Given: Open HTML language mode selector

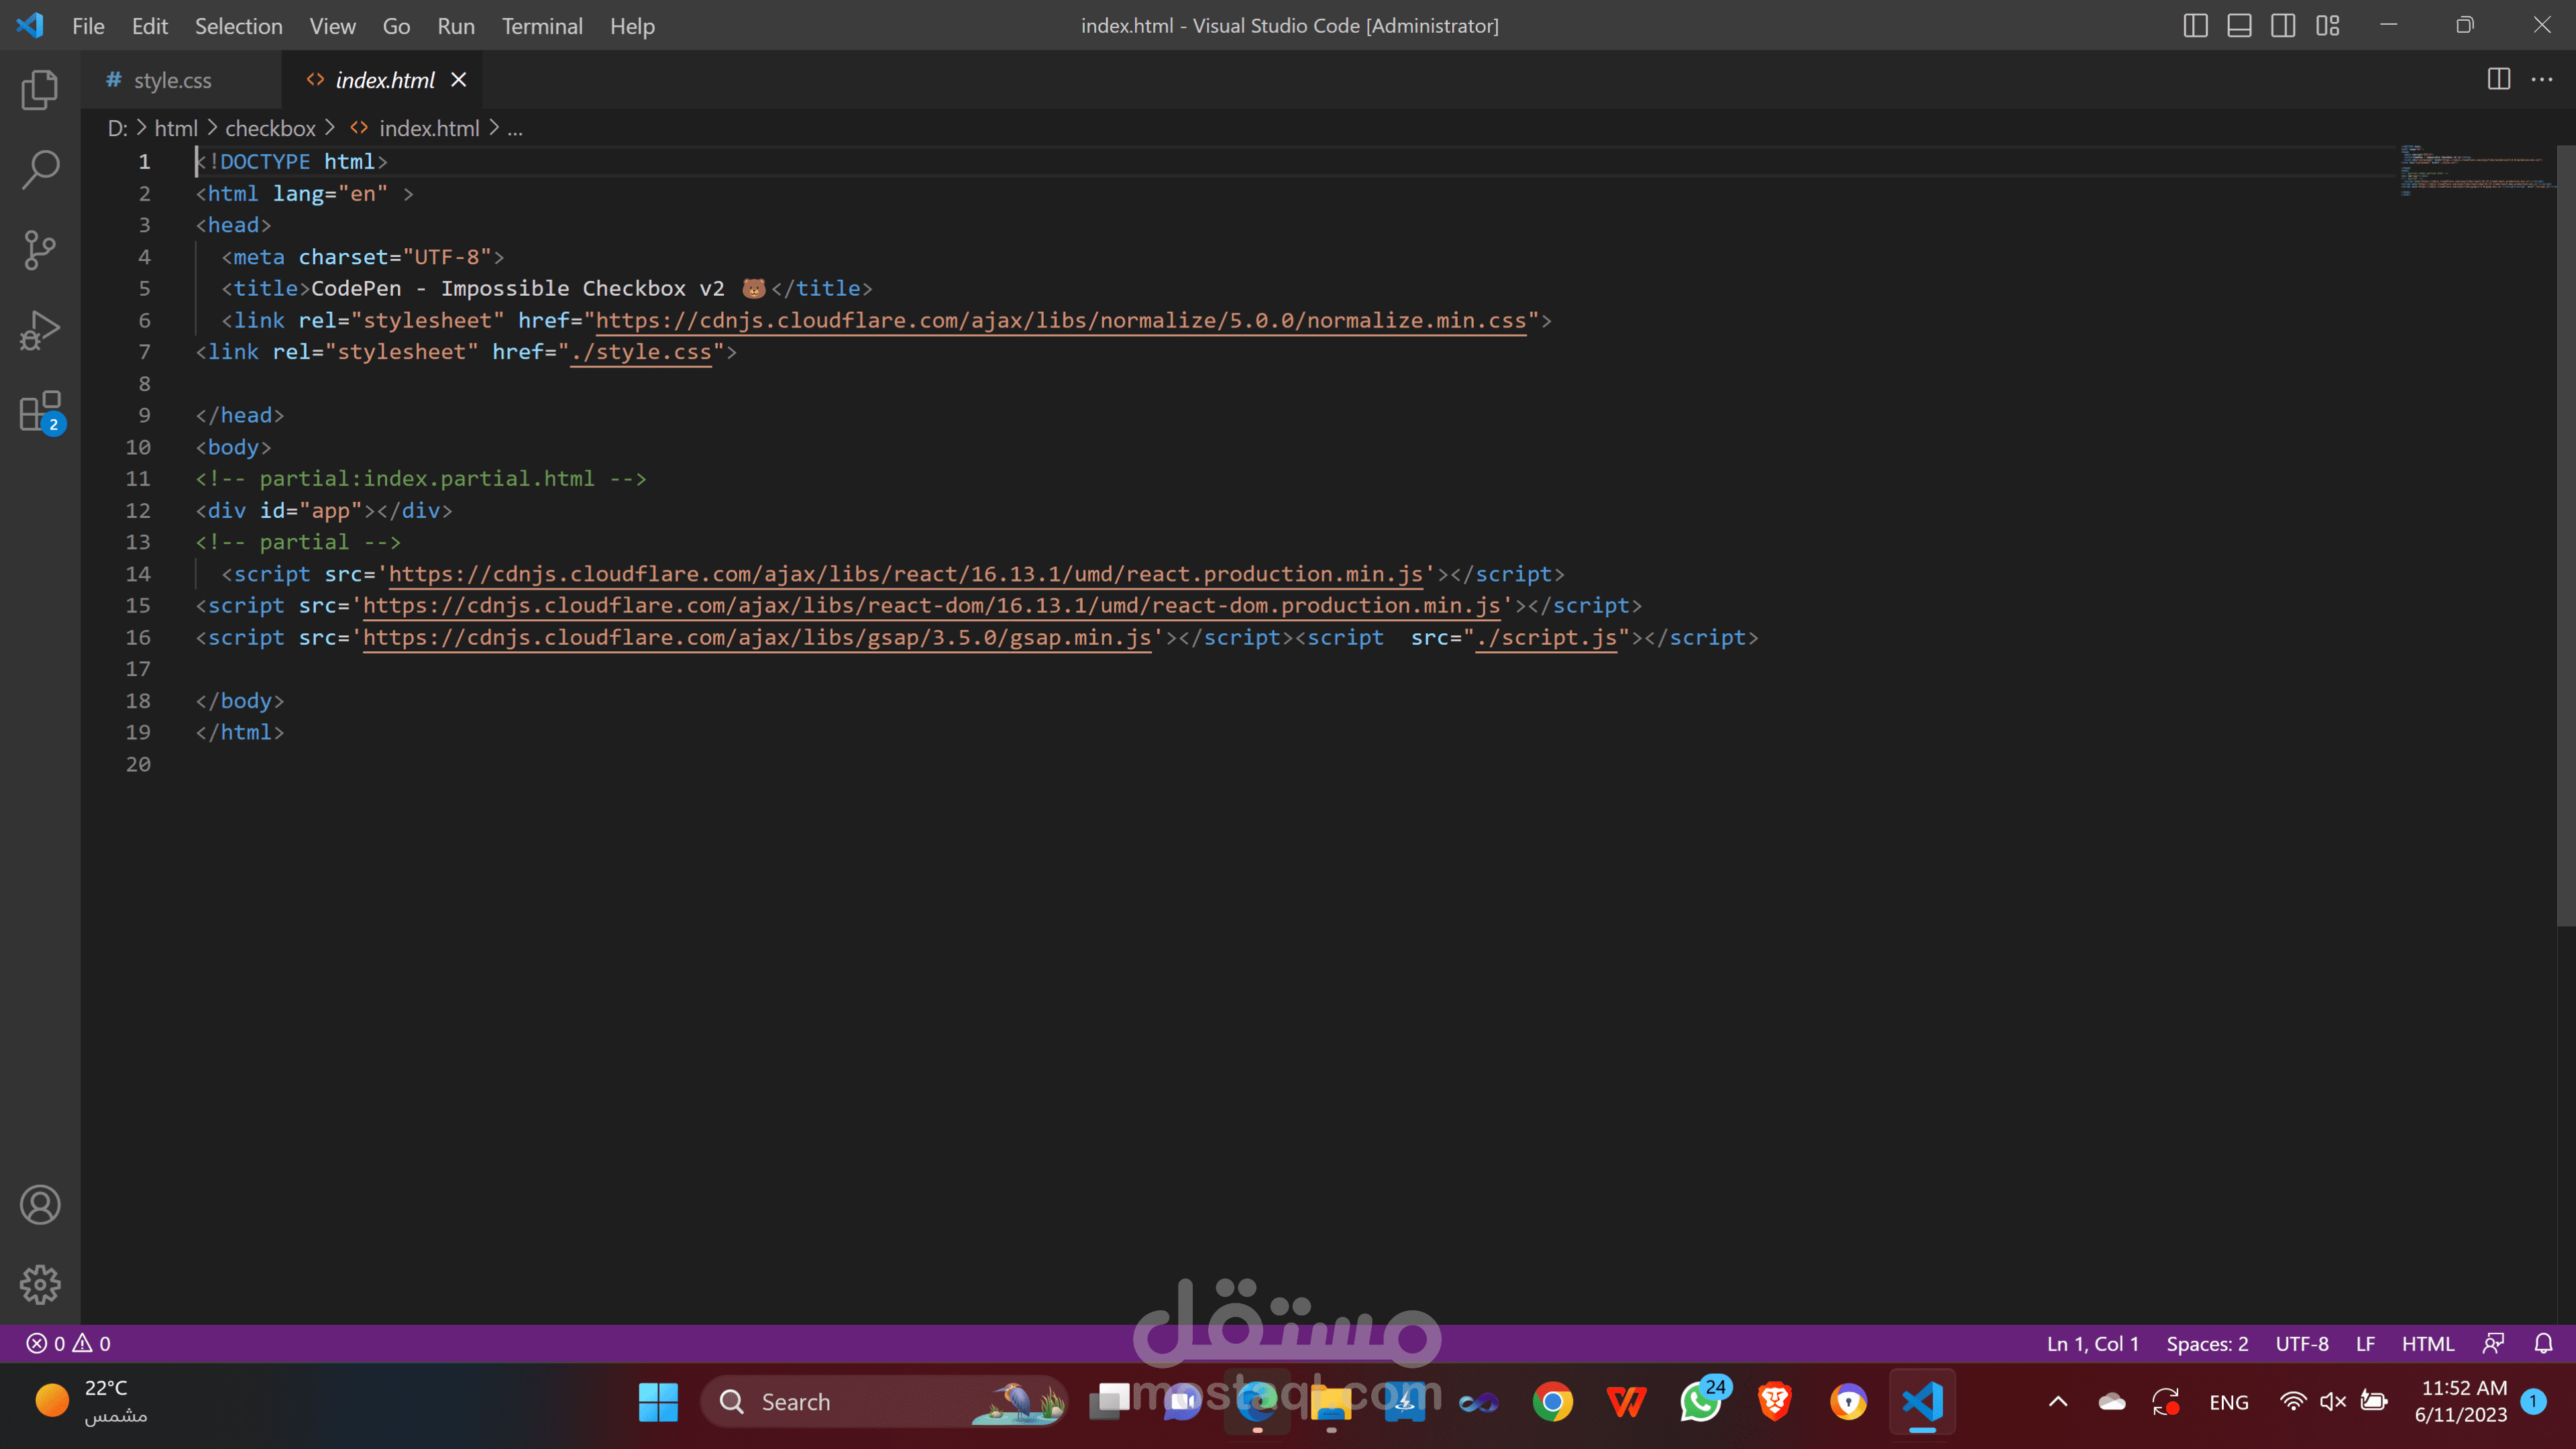Looking at the screenshot, I should [x=2427, y=1344].
